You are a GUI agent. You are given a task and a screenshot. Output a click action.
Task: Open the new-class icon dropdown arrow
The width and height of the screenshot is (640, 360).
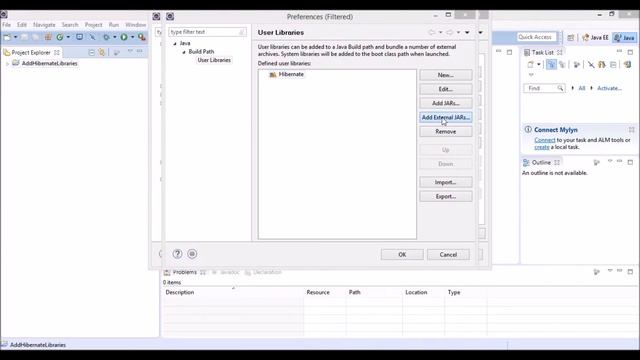tap(68, 37)
